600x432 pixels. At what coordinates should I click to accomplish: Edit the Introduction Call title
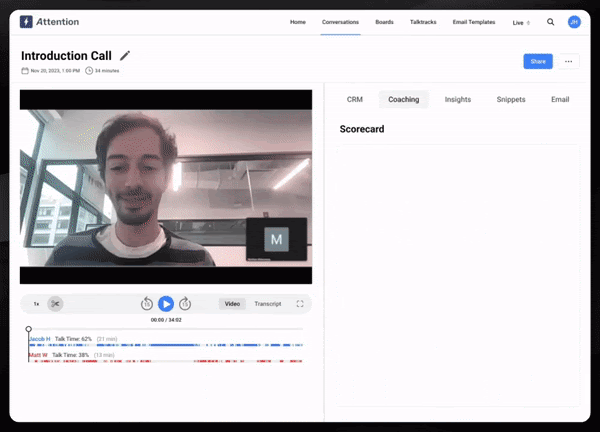[x=125, y=56]
